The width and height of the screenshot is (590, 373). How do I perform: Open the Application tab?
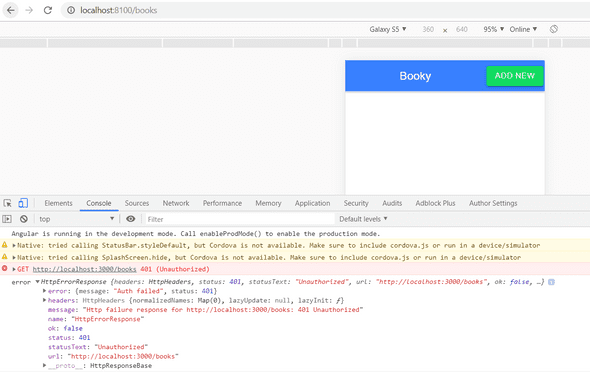[x=312, y=203]
